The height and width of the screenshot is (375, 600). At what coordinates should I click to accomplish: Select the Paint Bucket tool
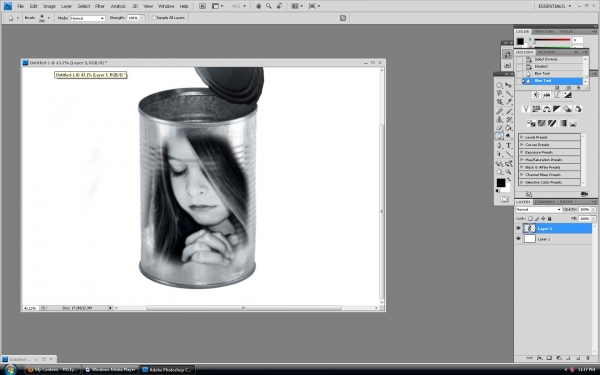coord(509,128)
